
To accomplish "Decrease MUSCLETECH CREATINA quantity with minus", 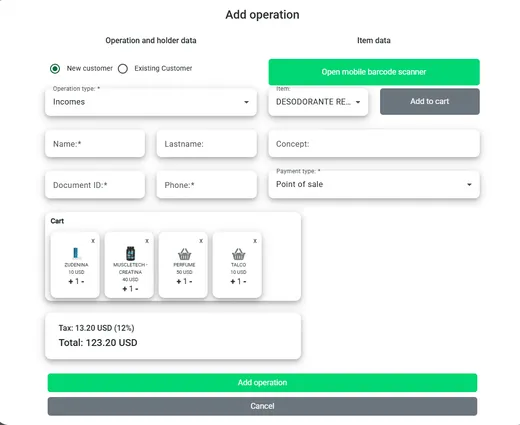I will click(136, 289).
